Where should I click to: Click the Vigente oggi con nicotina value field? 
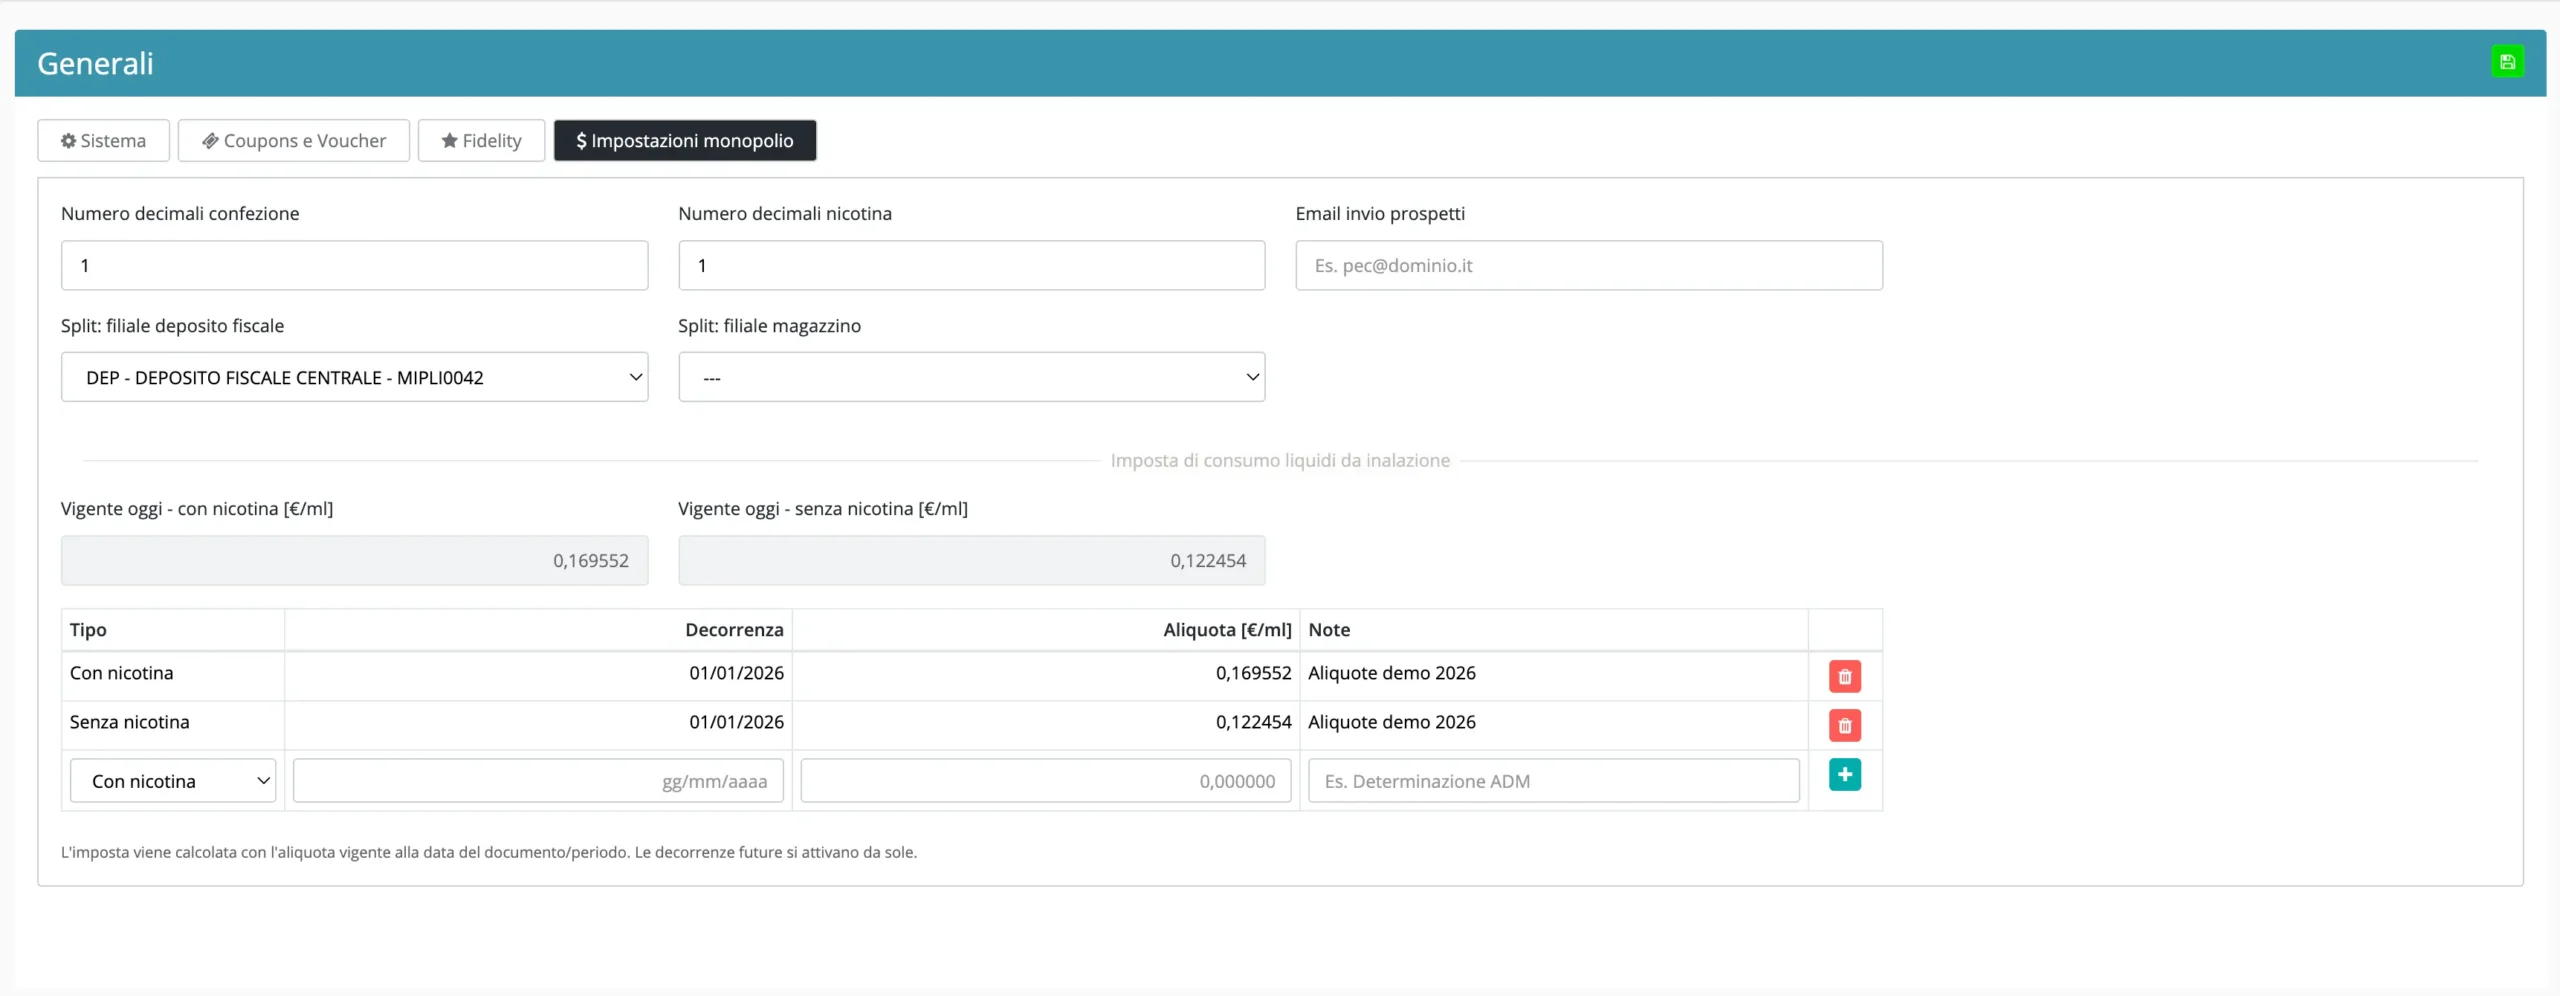pos(354,560)
